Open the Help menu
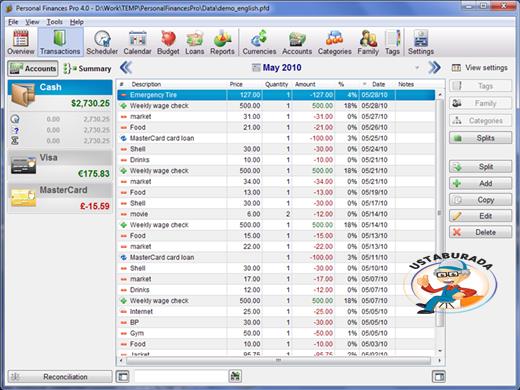The height and width of the screenshot is (390, 520). point(77,22)
